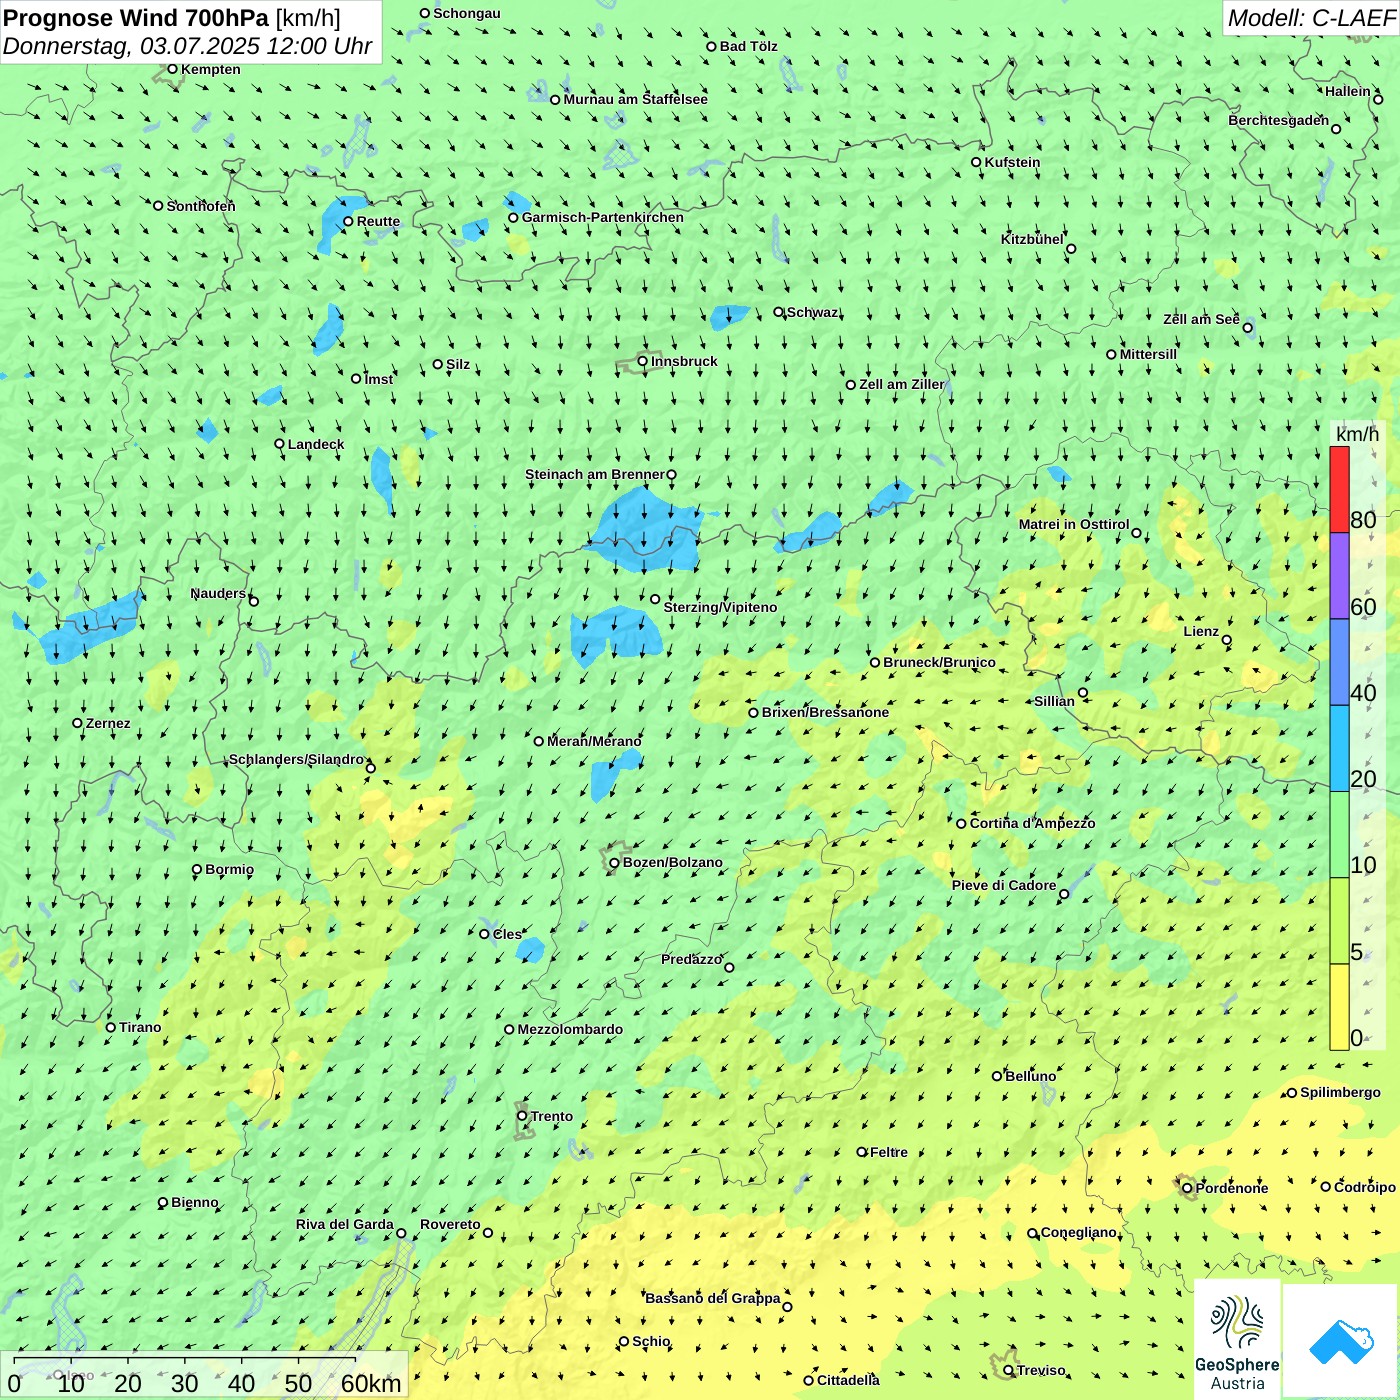Click the Bozen/Bolzano city marker

tap(614, 862)
